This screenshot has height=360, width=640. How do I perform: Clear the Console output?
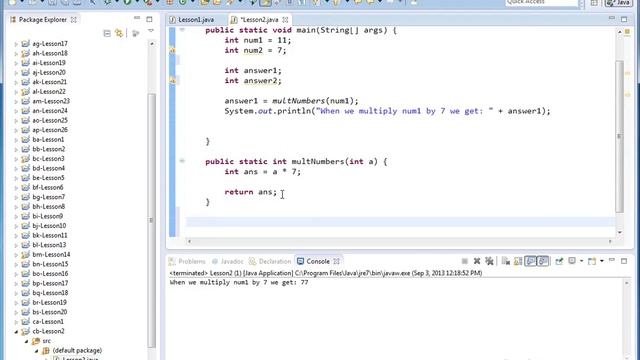pyautogui.click(x=506, y=261)
